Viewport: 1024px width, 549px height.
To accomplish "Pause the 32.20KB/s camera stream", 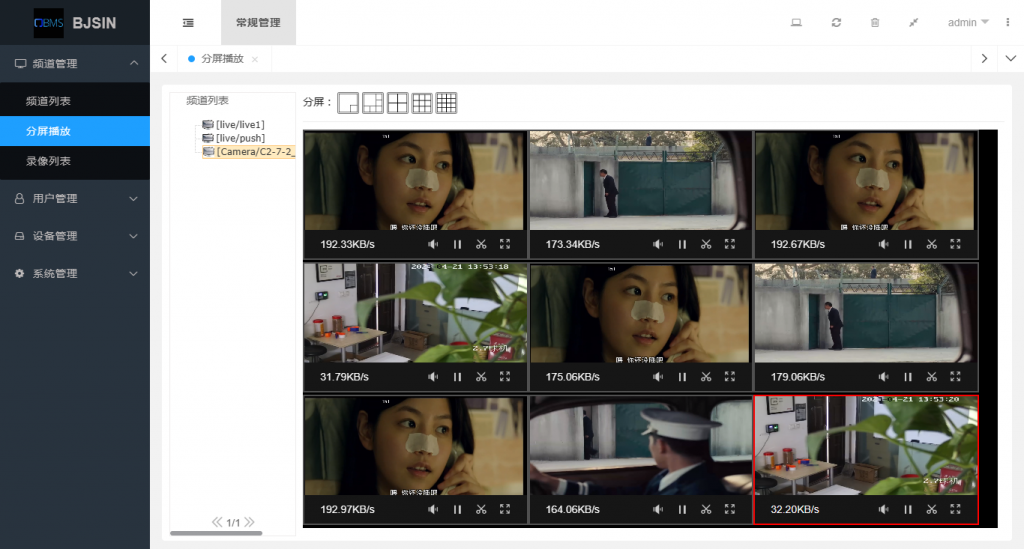I will (908, 509).
